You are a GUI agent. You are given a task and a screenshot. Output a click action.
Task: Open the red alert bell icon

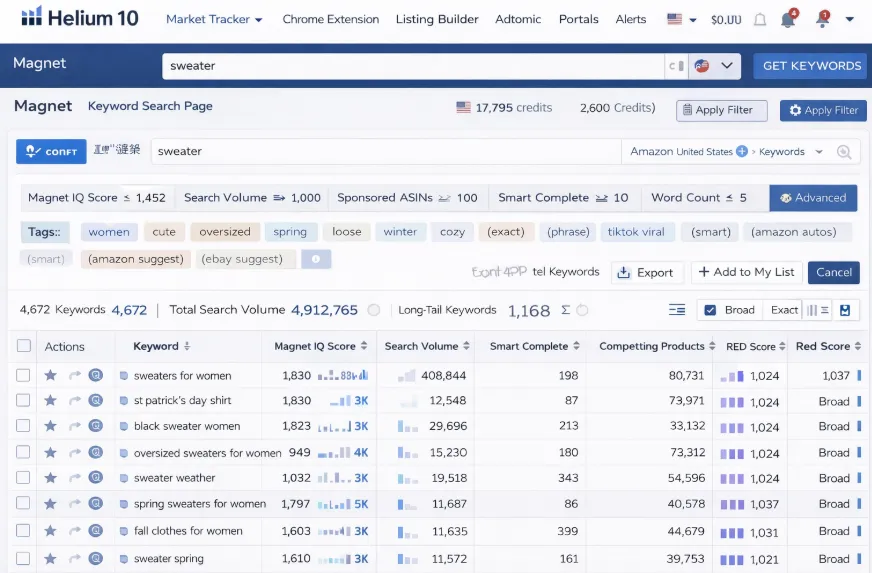tap(823, 19)
